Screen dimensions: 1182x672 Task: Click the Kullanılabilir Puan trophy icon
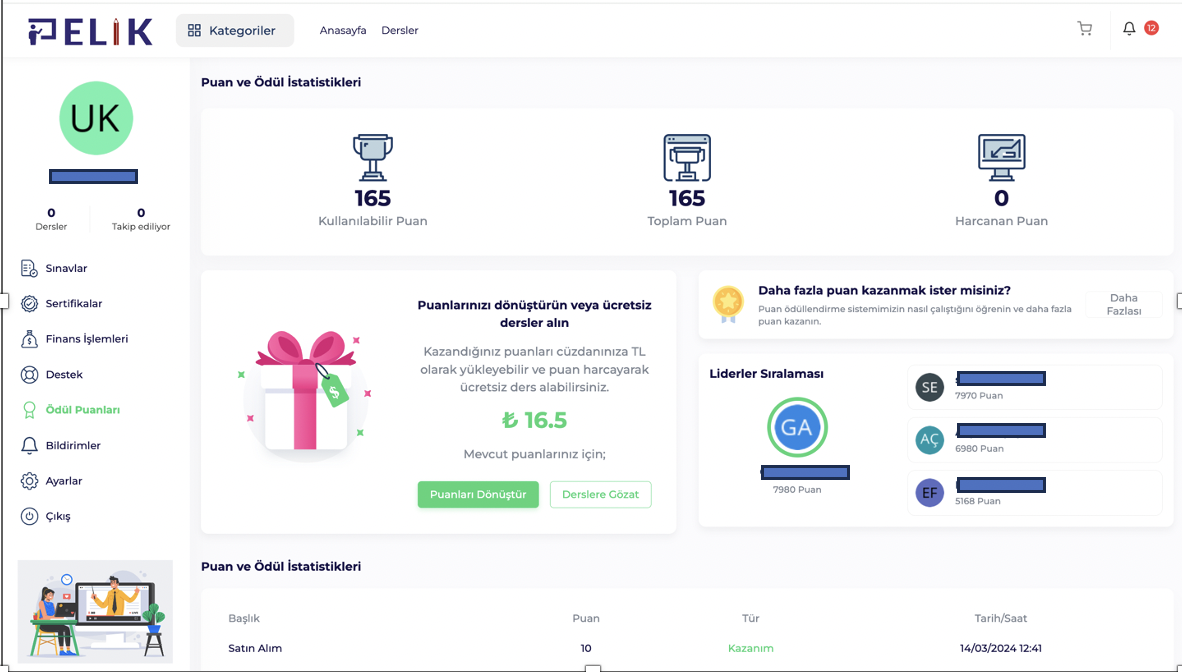point(372,157)
